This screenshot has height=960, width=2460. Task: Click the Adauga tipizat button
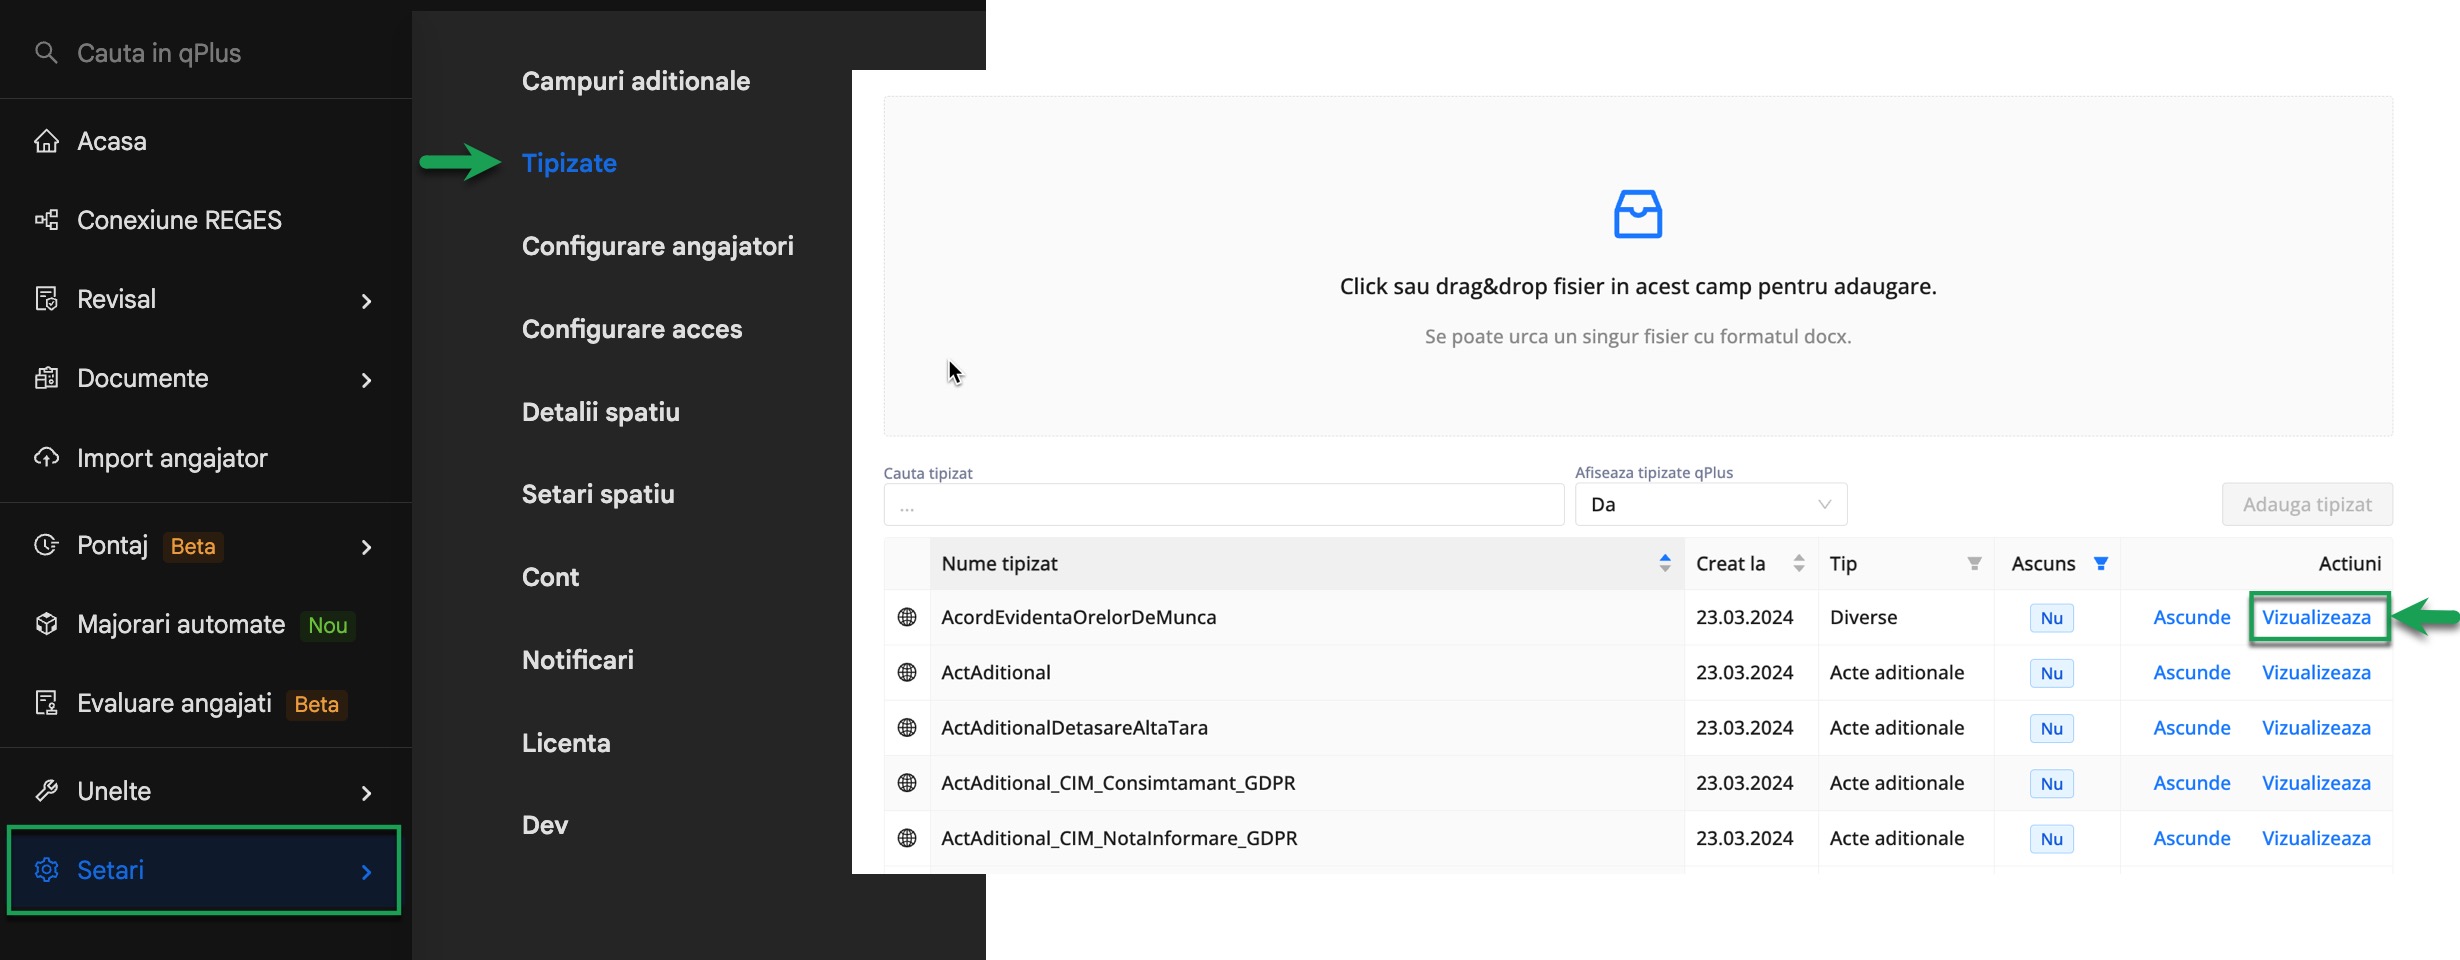pos(2307,504)
